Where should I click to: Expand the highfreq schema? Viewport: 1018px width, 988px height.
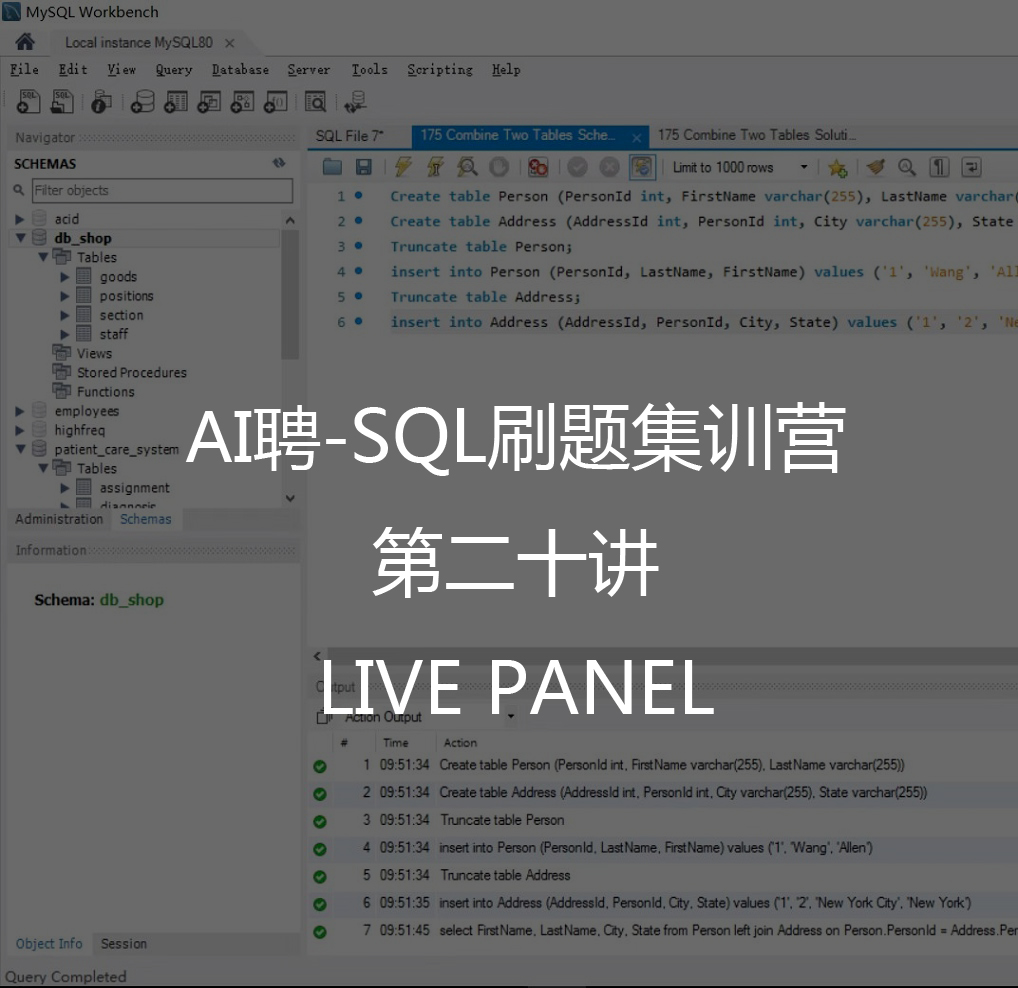(20, 430)
